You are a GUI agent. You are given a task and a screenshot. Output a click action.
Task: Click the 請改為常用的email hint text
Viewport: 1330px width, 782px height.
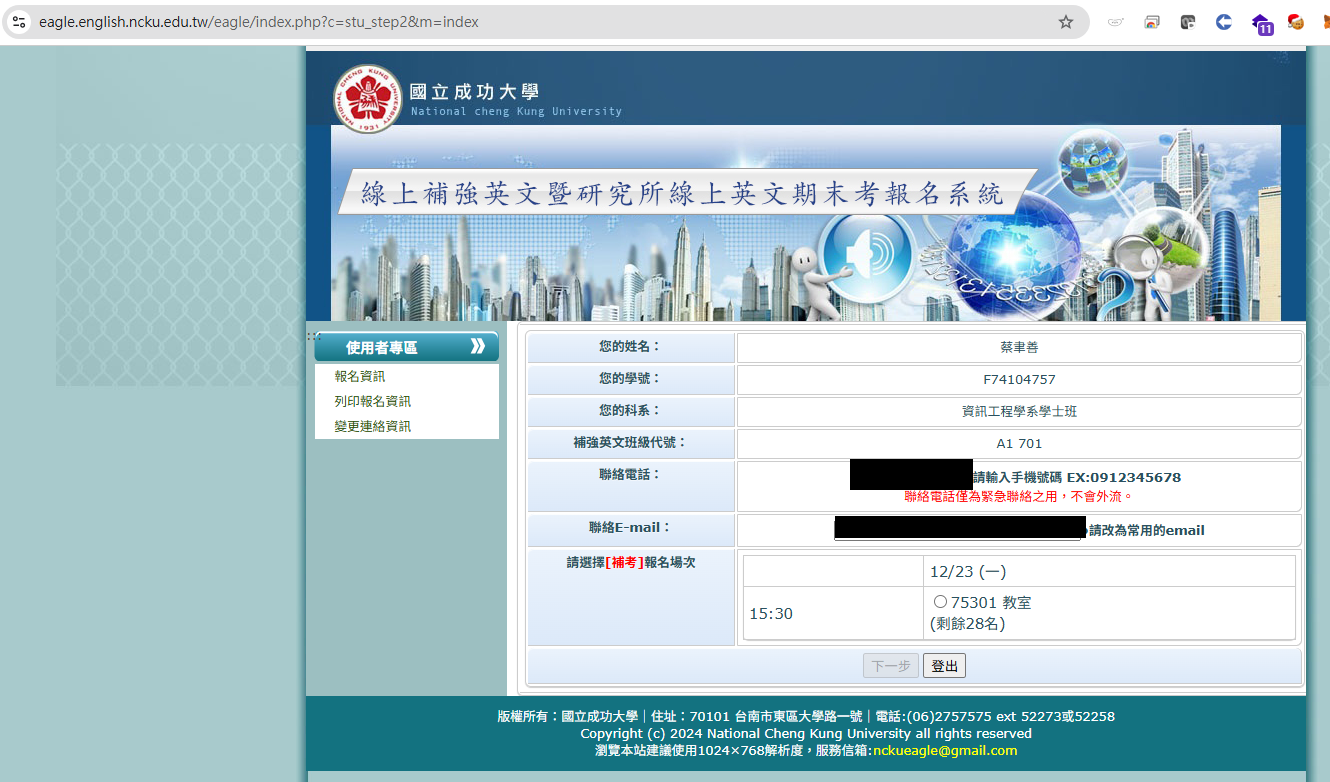(x=1147, y=530)
